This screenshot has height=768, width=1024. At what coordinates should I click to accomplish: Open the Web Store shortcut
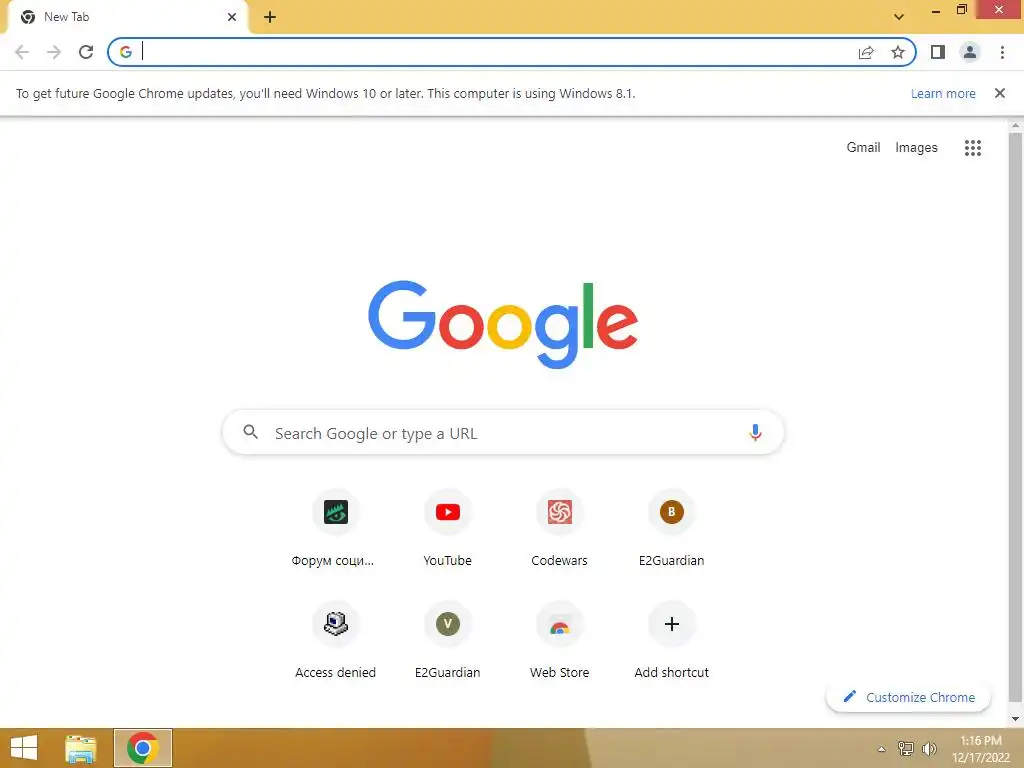(560, 641)
